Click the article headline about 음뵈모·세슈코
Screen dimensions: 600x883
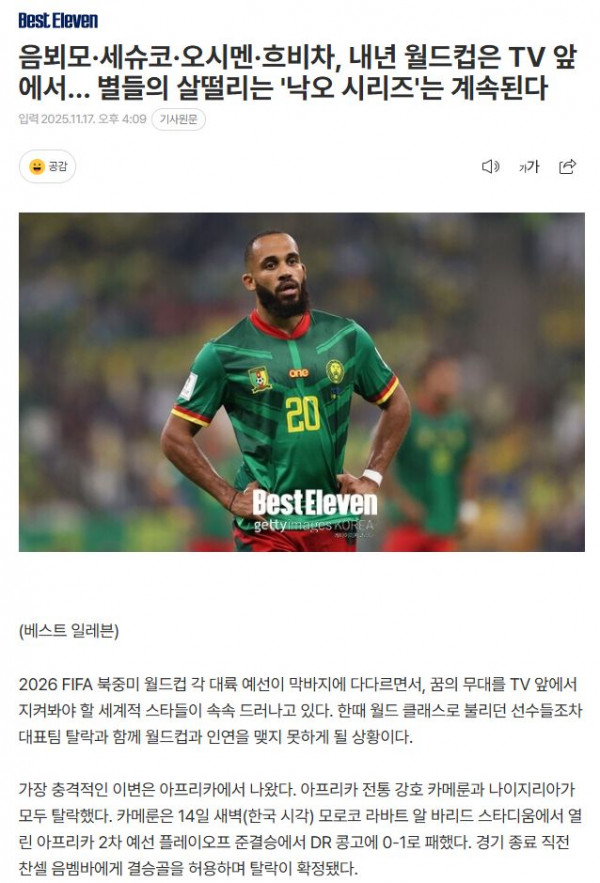click(297, 72)
